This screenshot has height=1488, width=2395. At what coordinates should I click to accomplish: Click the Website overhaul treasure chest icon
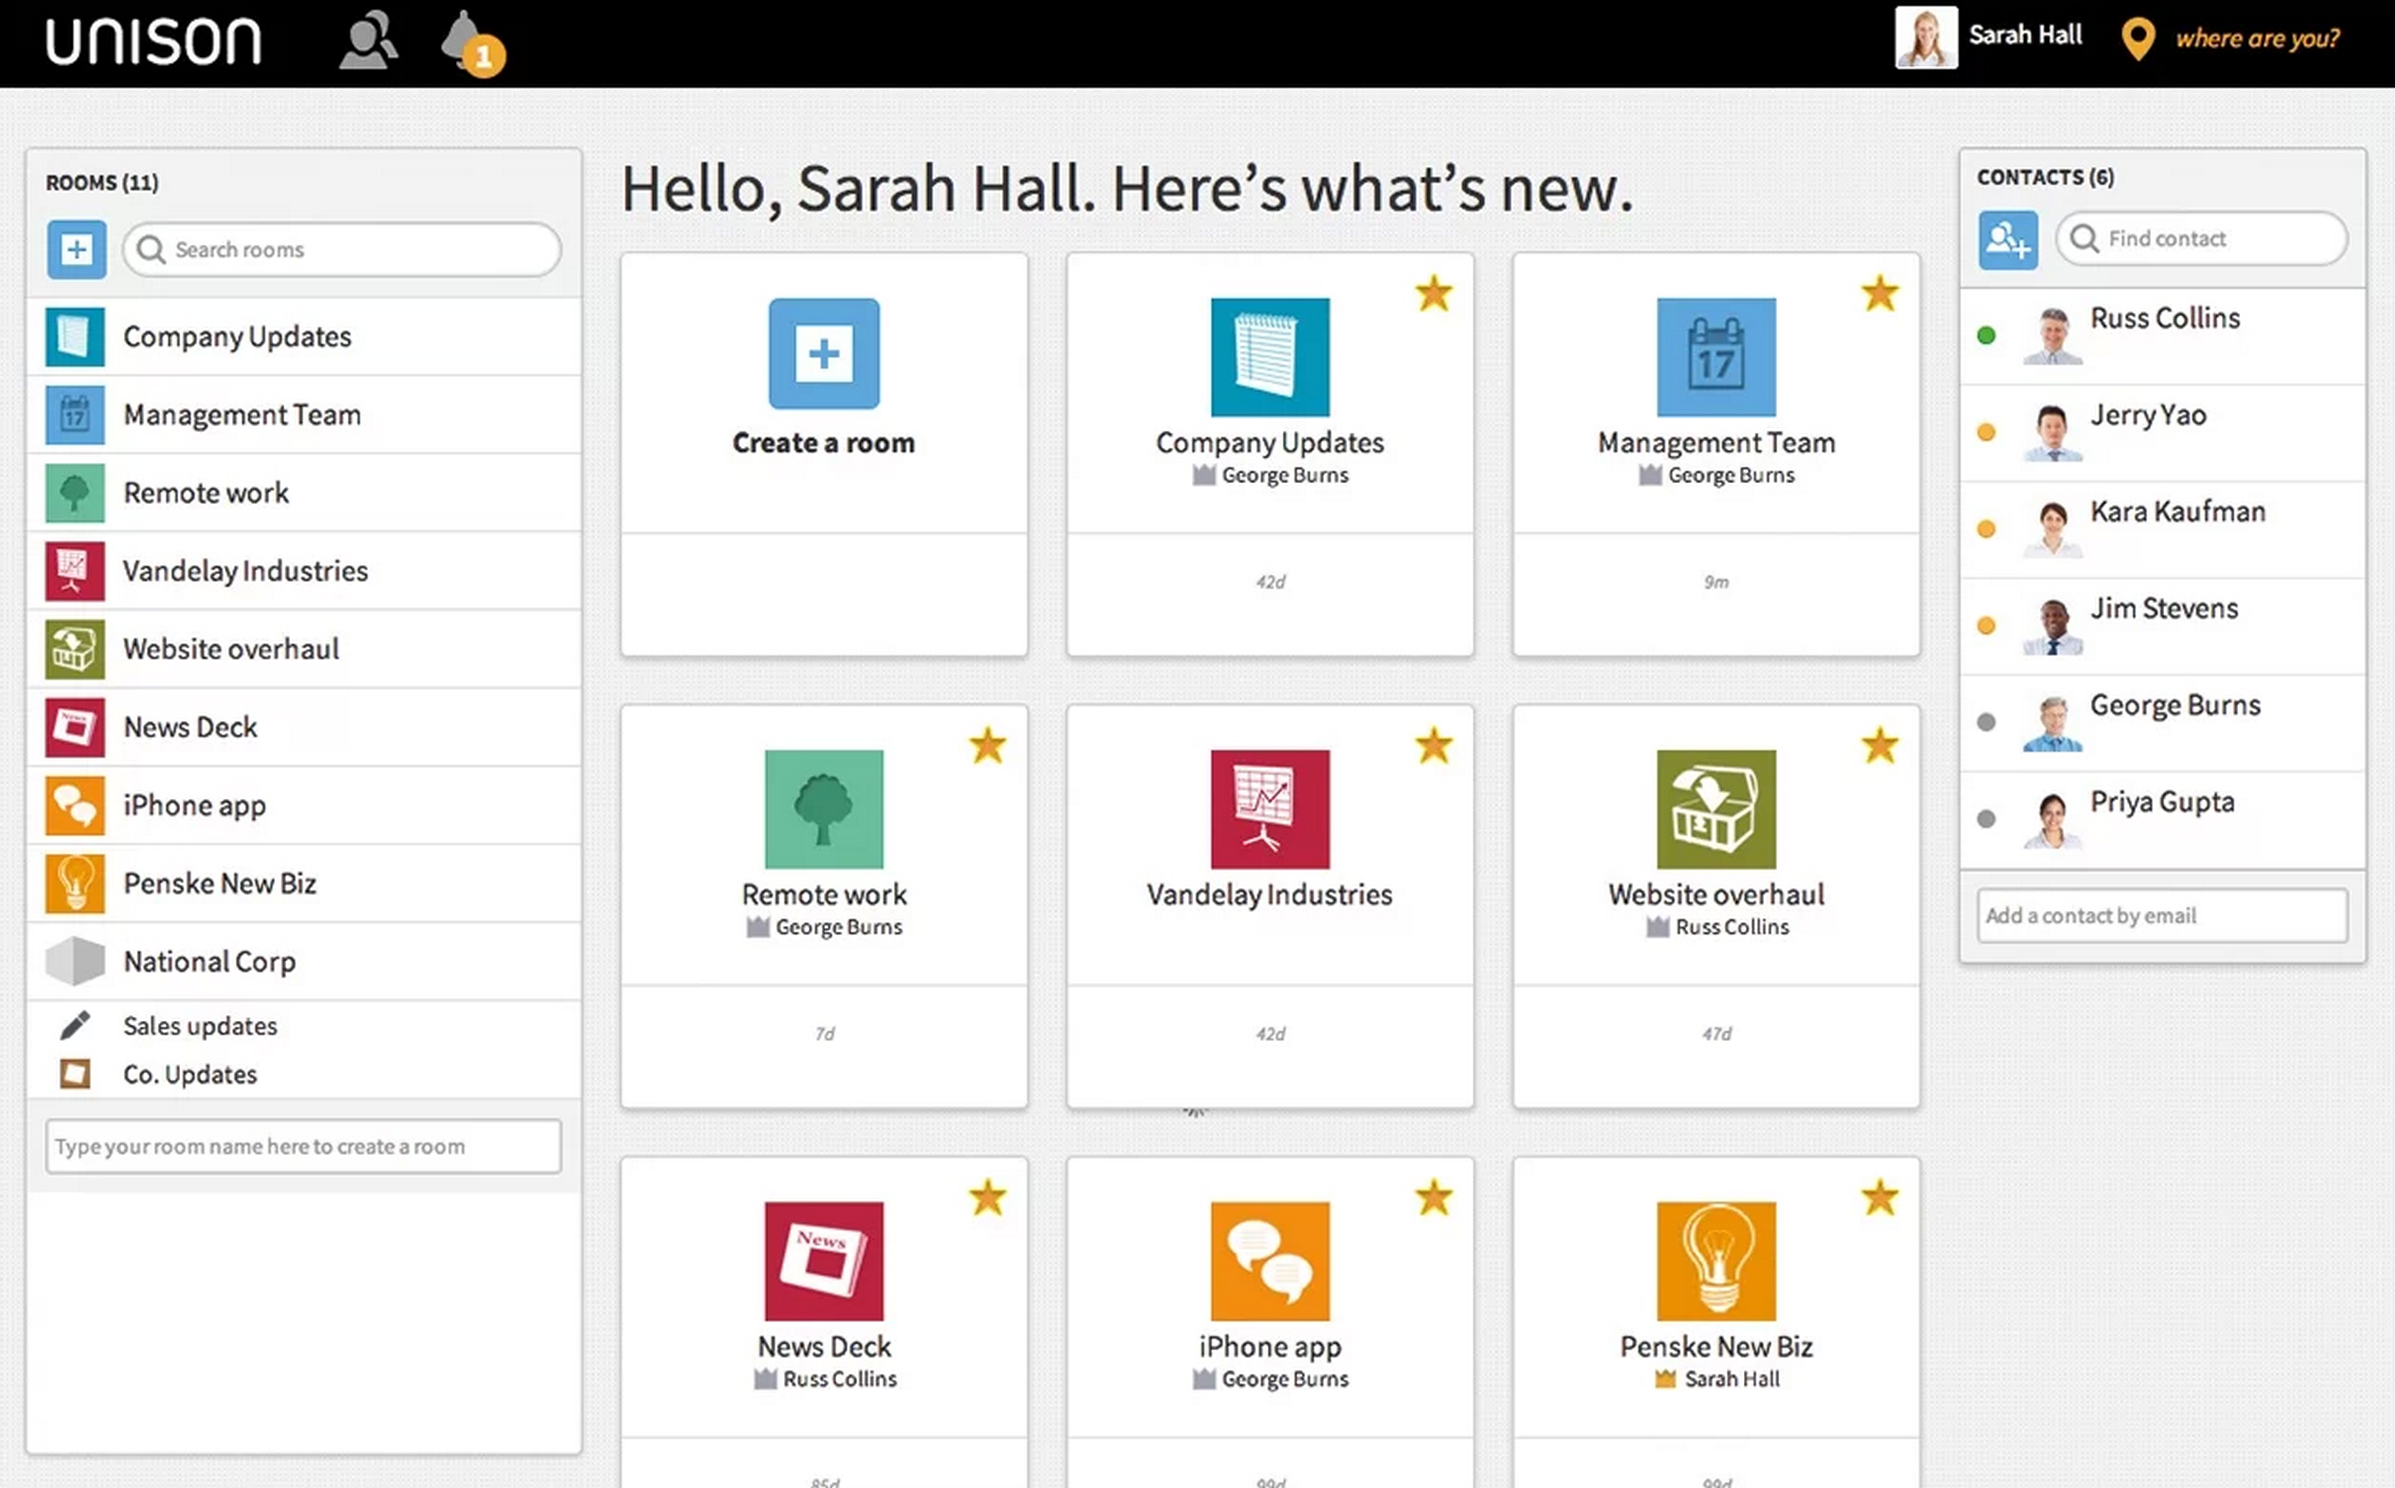1715,809
